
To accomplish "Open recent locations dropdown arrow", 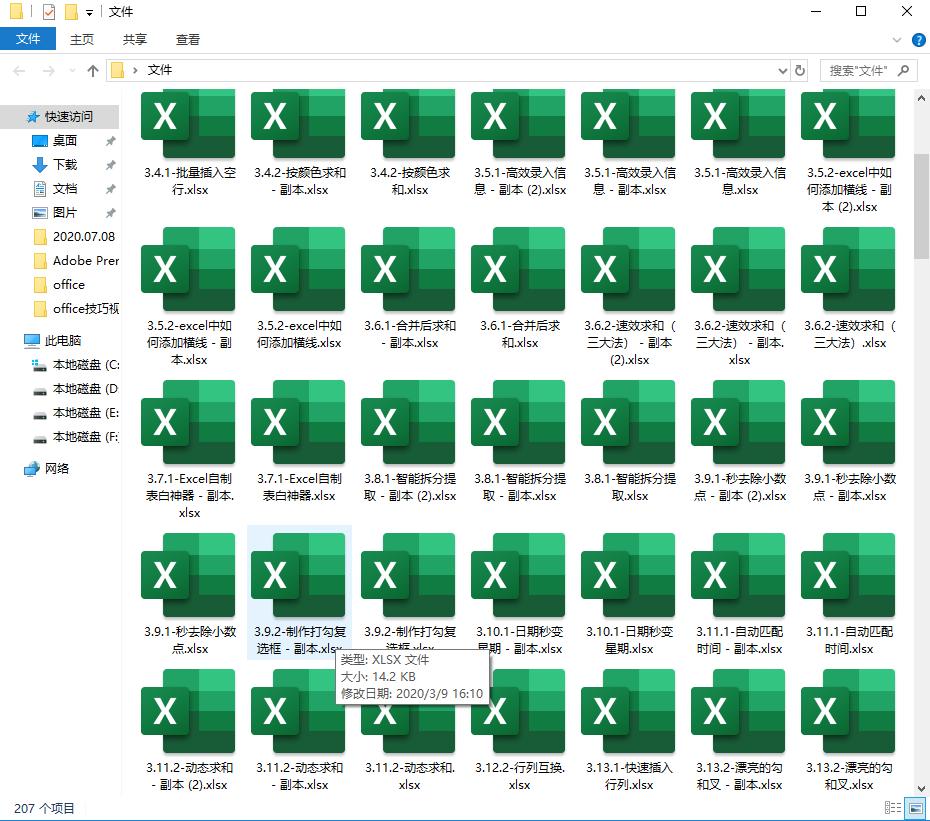I will click(x=72, y=71).
